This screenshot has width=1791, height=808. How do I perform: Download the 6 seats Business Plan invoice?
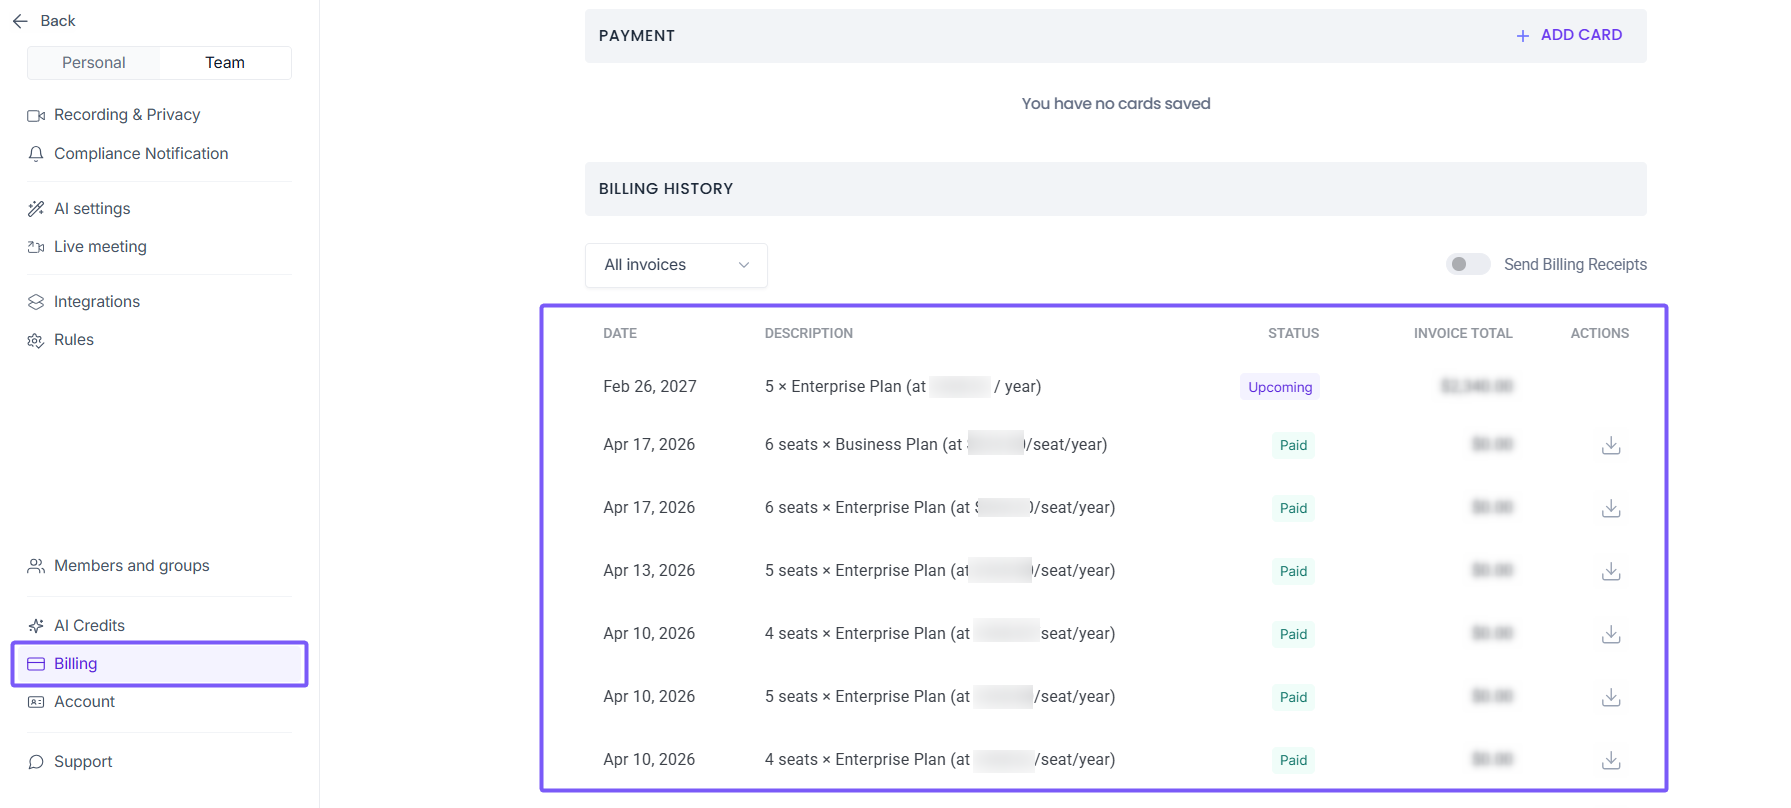tap(1610, 445)
